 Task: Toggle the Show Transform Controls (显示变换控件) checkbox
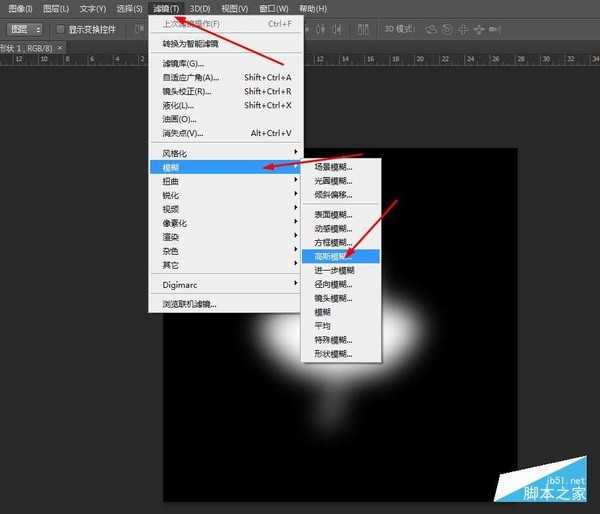coord(61,30)
